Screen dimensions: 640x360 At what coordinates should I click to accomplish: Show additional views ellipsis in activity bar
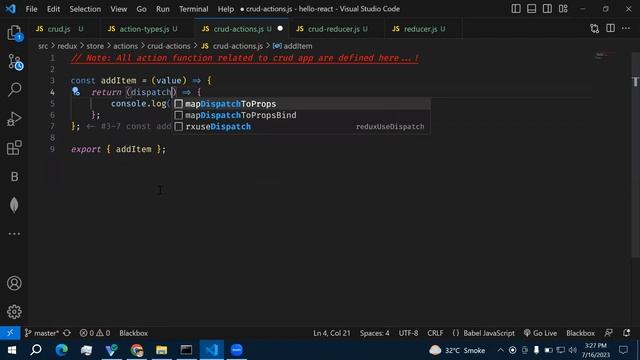point(14,234)
